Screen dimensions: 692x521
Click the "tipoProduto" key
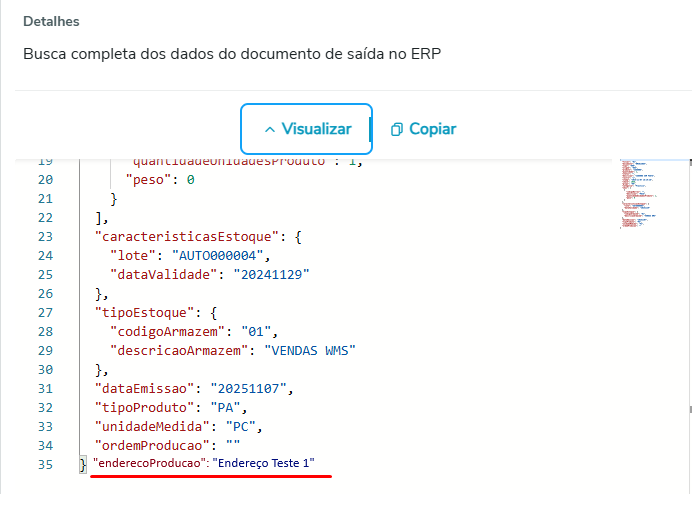pos(144,407)
